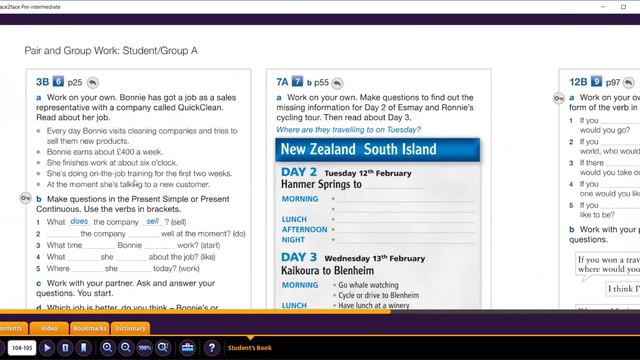640x360 pixels.
Task: Click 'She finishes work at about six o'clock.'
Action: pyautogui.click(x=112, y=162)
